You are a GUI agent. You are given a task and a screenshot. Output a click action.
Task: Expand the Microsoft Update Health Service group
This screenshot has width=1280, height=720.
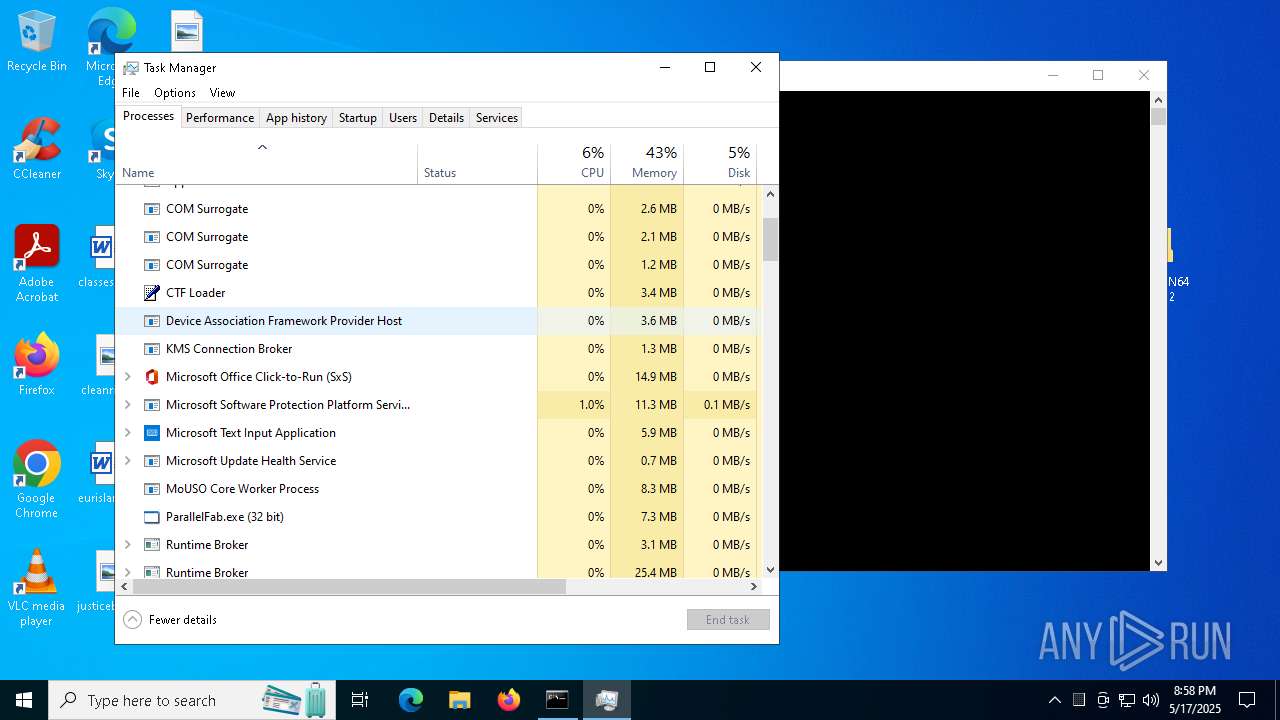[127, 461]
